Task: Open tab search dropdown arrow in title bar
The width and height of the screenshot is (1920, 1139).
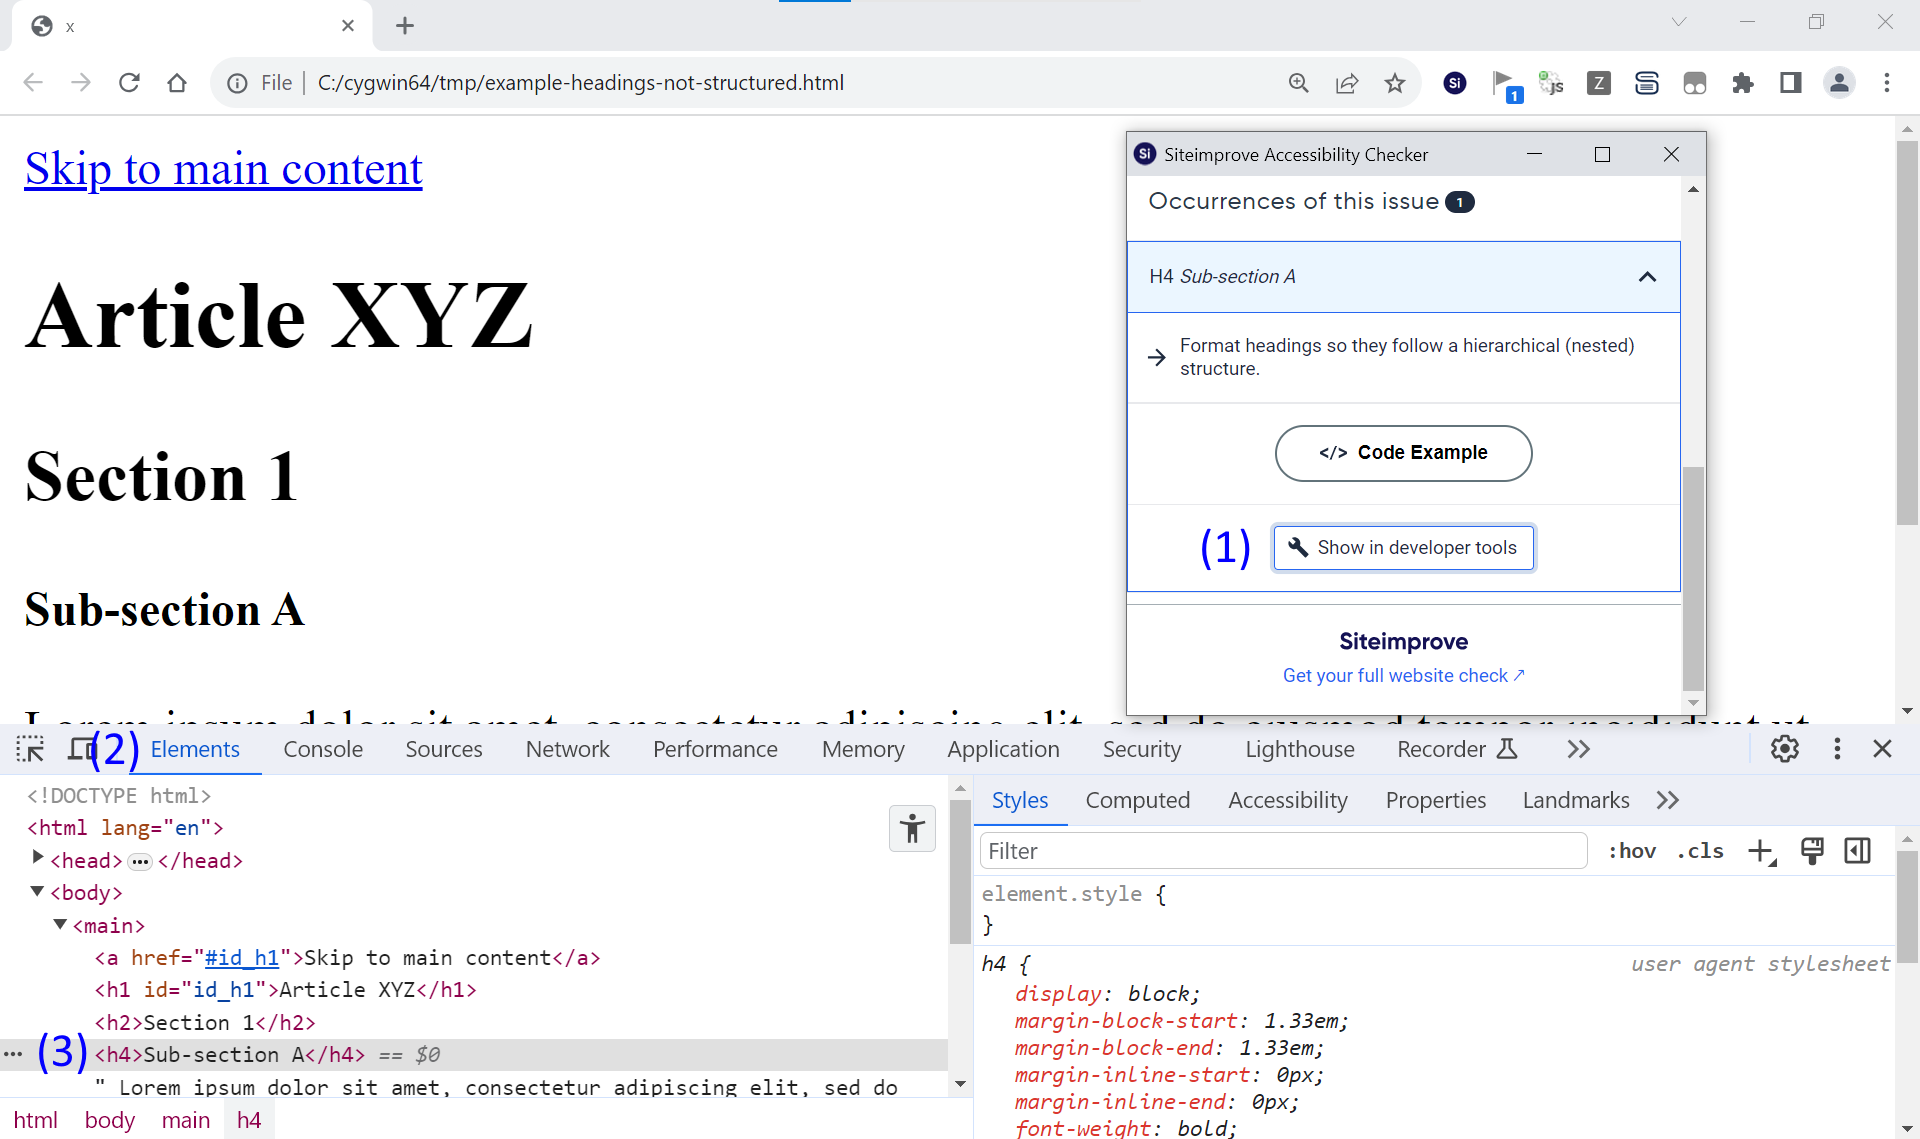Action: click(x=1679, y=22)
